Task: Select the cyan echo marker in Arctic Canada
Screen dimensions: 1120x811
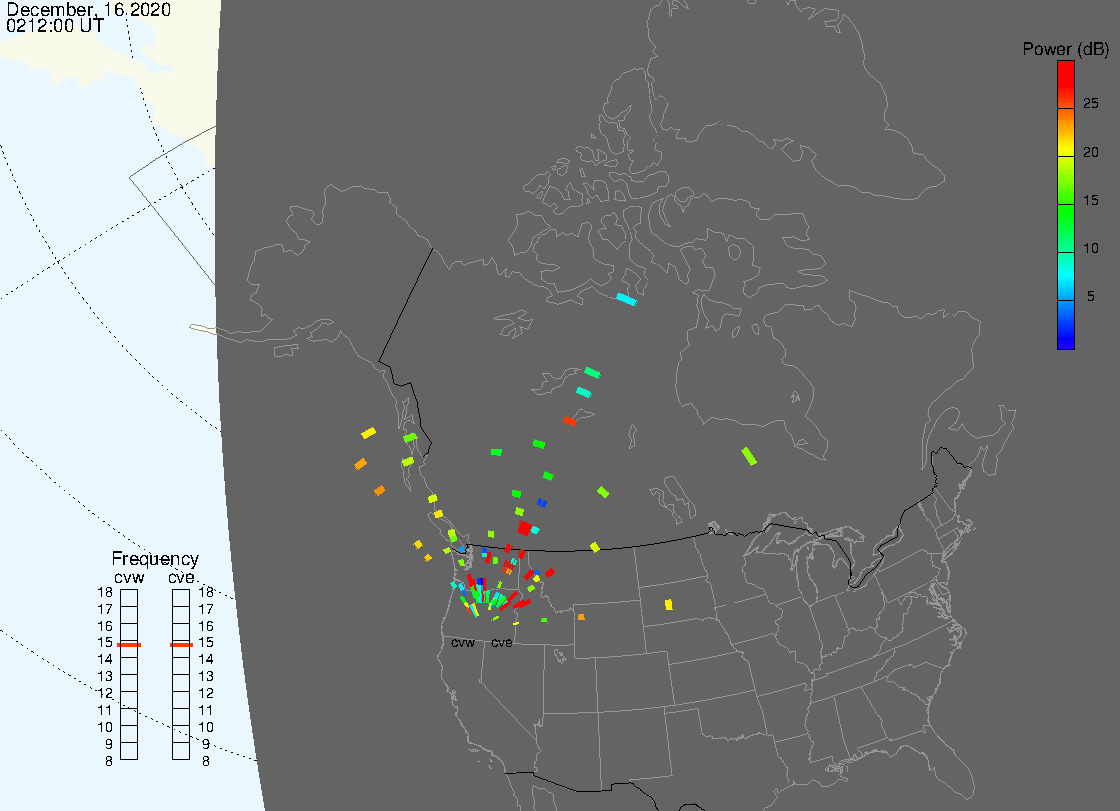Action: click(626, 299)
